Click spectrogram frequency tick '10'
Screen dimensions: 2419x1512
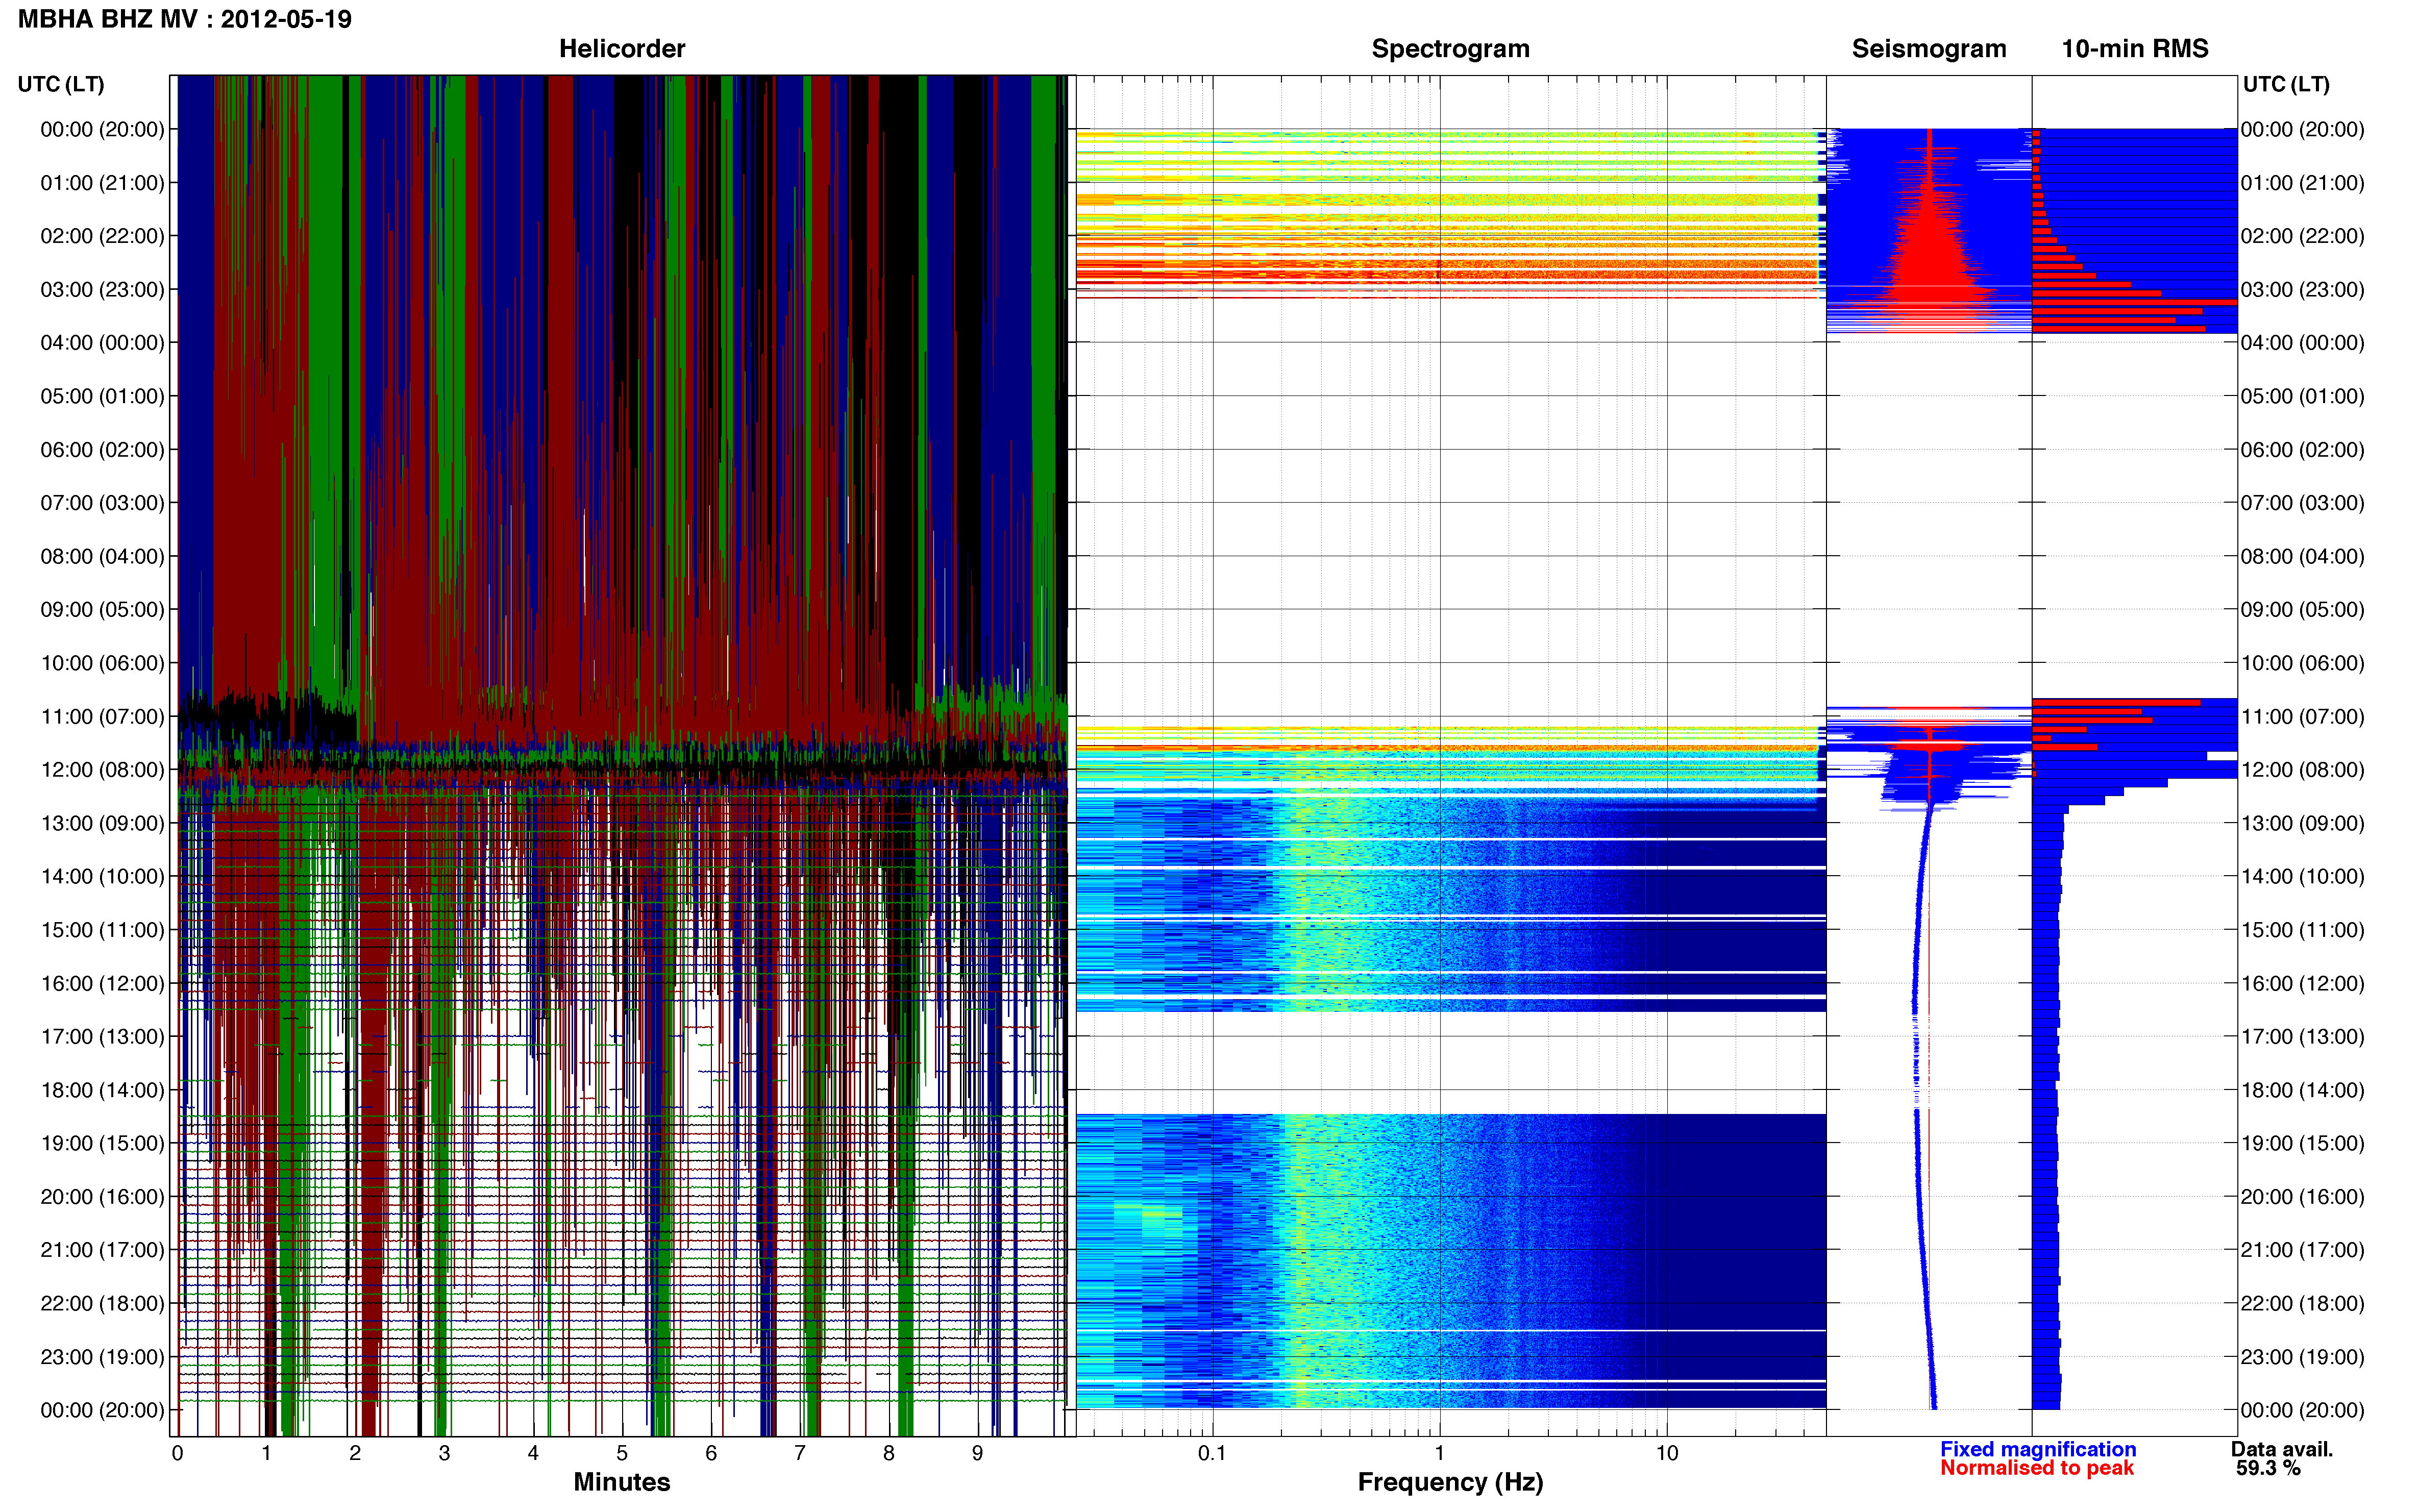[x=1667, y=1453]
